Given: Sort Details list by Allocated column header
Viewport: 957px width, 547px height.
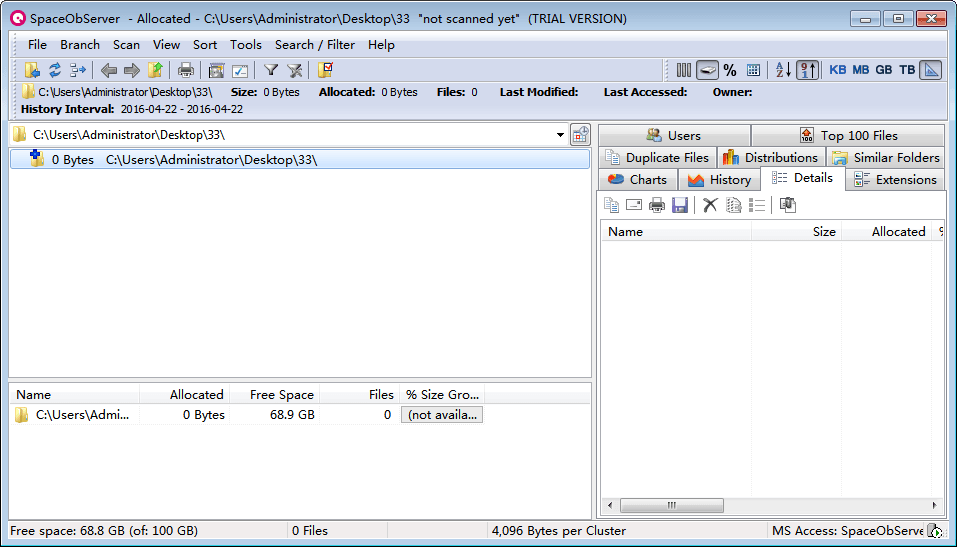Looking at the screenshot, I should 887,231.
